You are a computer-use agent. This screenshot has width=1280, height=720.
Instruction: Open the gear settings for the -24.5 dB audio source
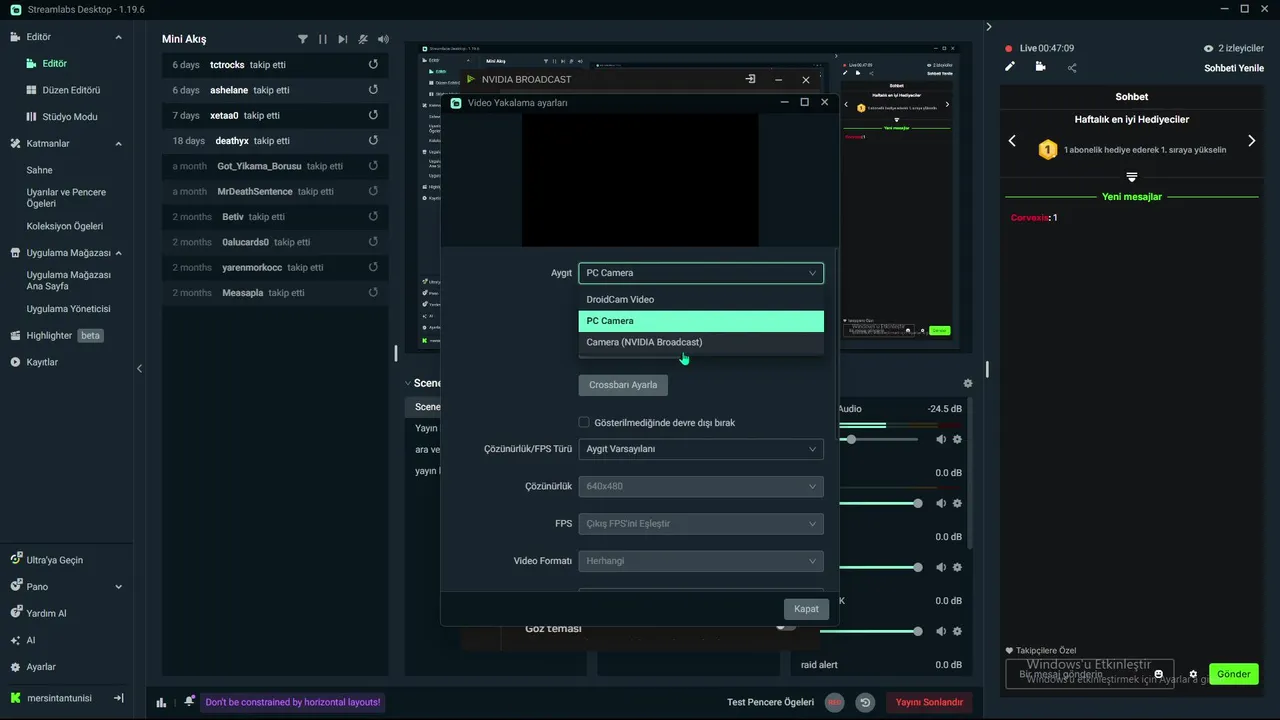point(957,439)
